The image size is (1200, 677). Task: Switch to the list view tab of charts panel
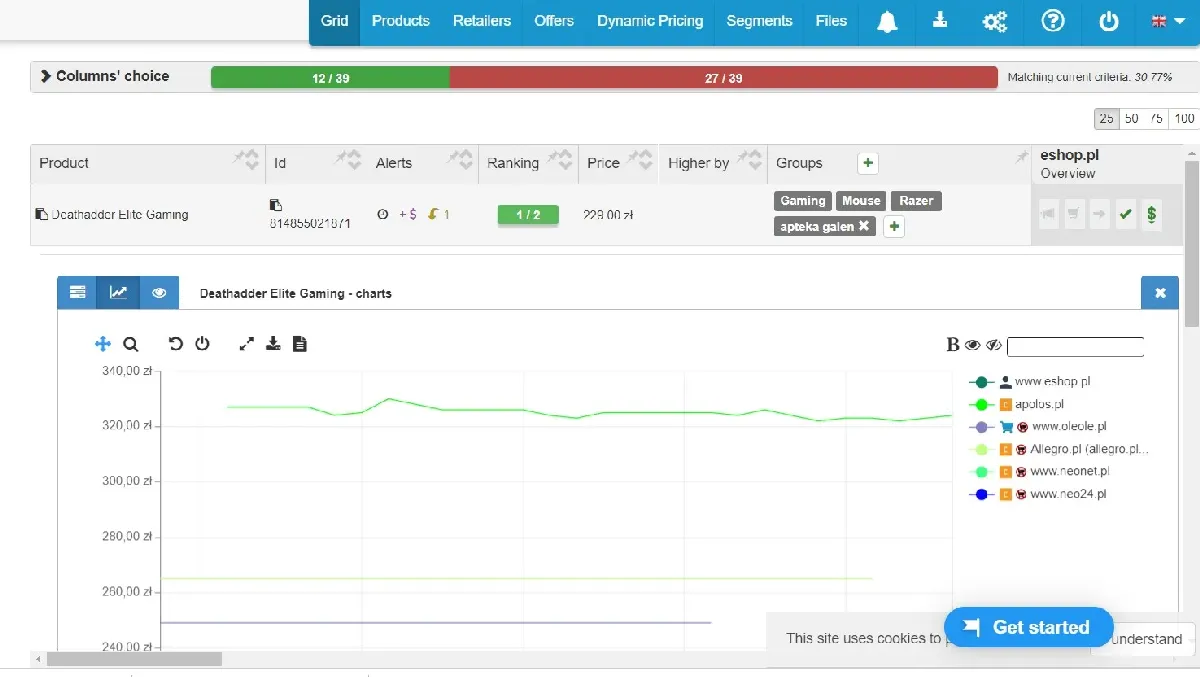[x=77, y=293]
